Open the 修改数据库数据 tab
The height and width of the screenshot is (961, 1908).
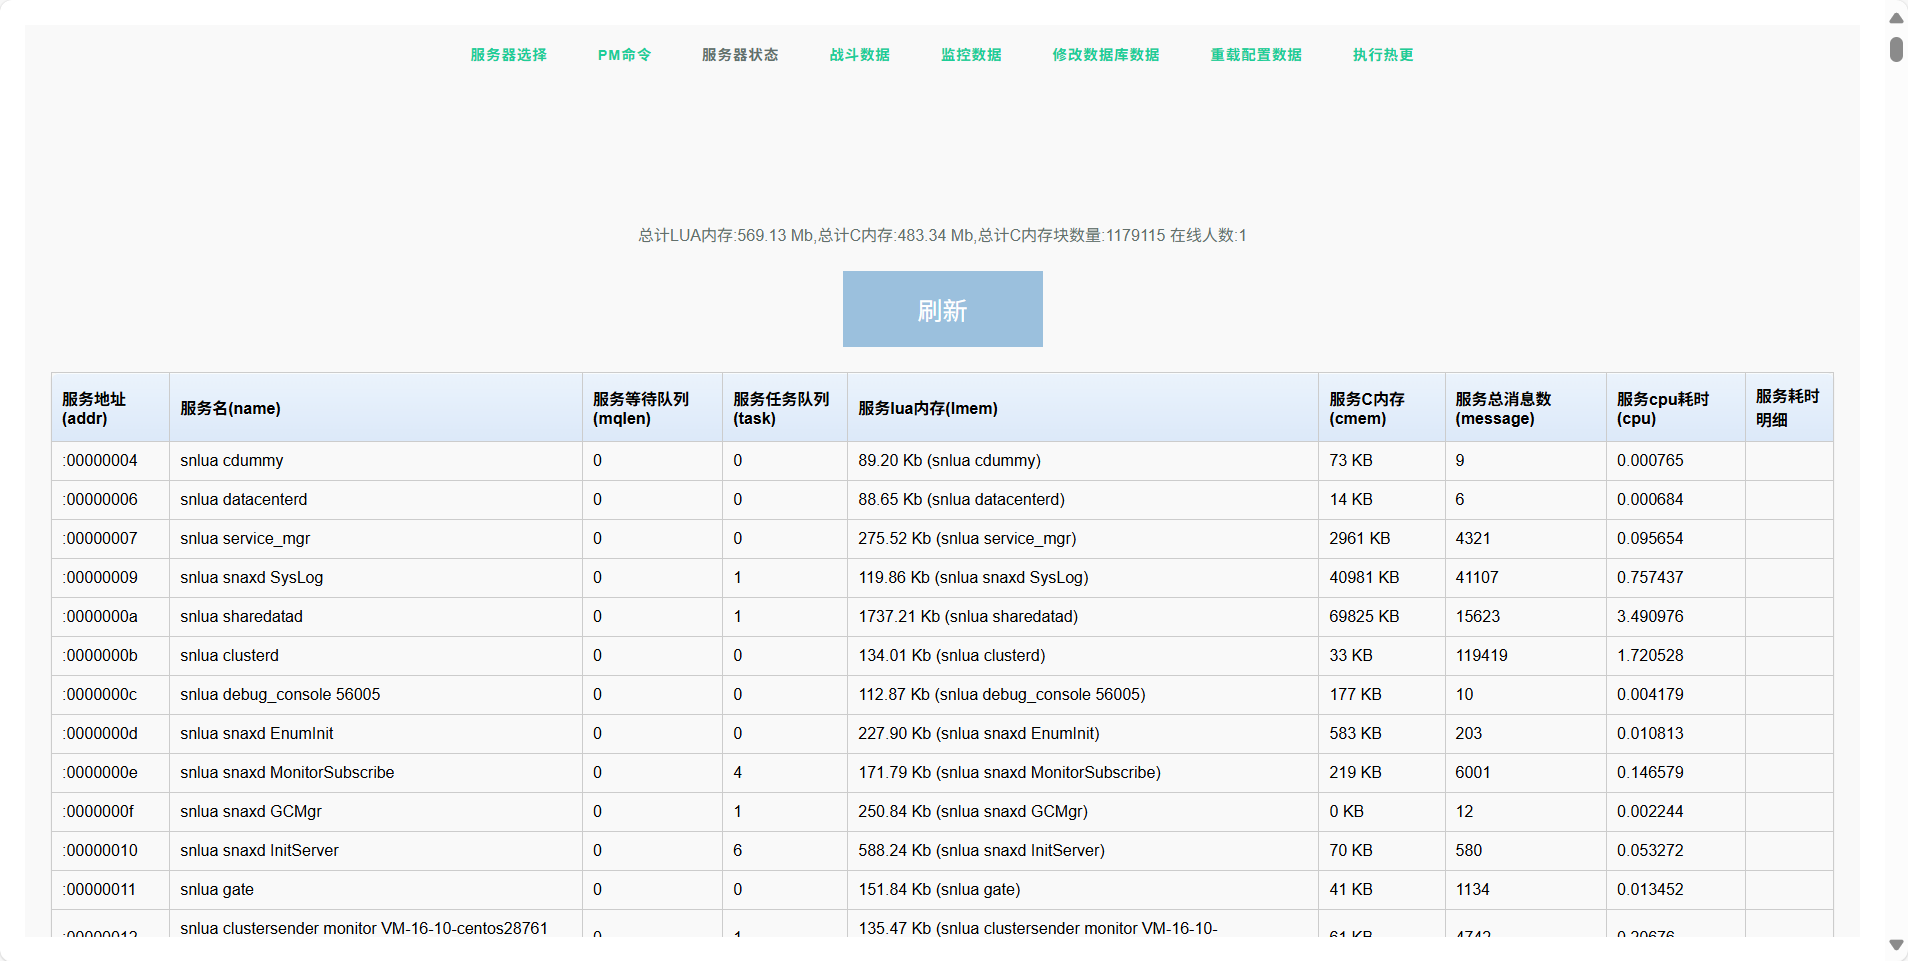coord(1105,55)
